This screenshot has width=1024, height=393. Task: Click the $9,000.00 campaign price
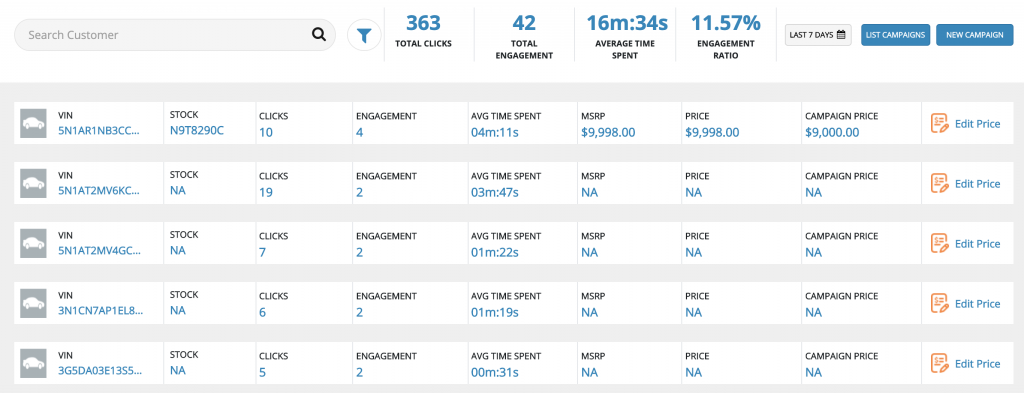(x=831, y=133)
